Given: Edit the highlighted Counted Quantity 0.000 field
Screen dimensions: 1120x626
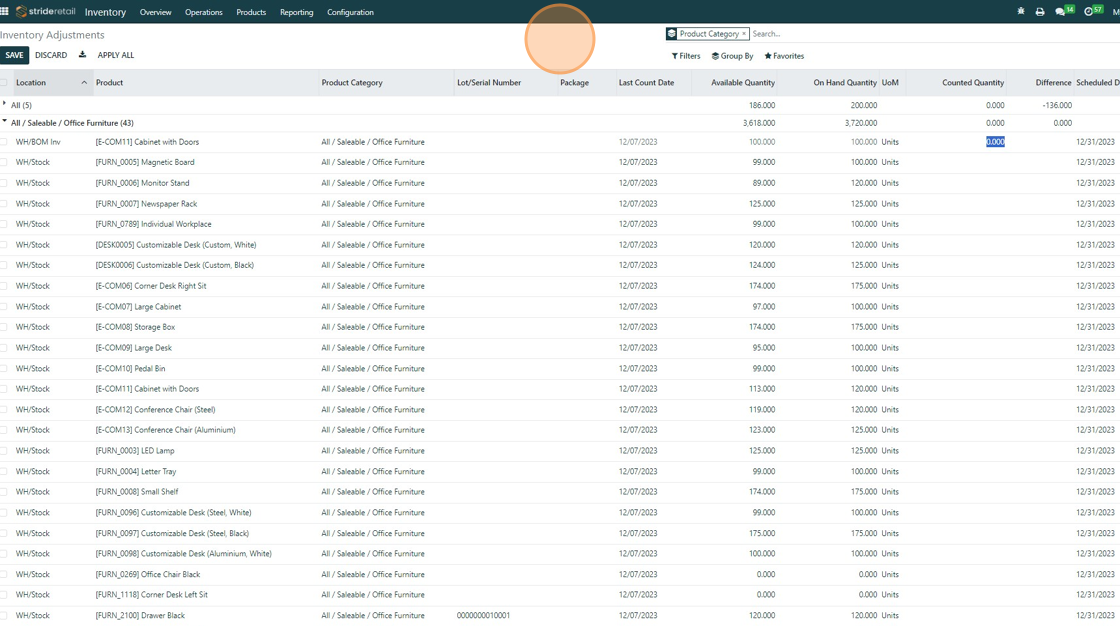Looking at the screenshot, I should [x=995, y=141].
